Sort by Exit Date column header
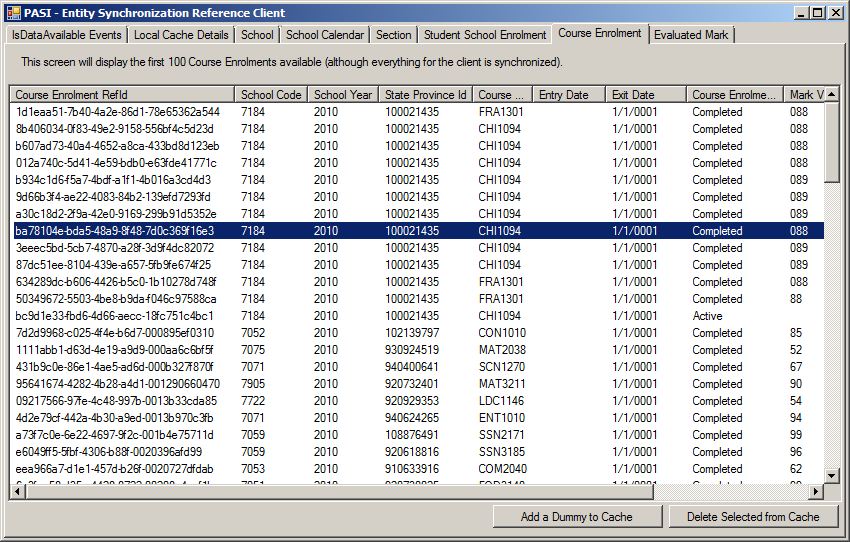This screenshot has width=850, height=542. 645,95
